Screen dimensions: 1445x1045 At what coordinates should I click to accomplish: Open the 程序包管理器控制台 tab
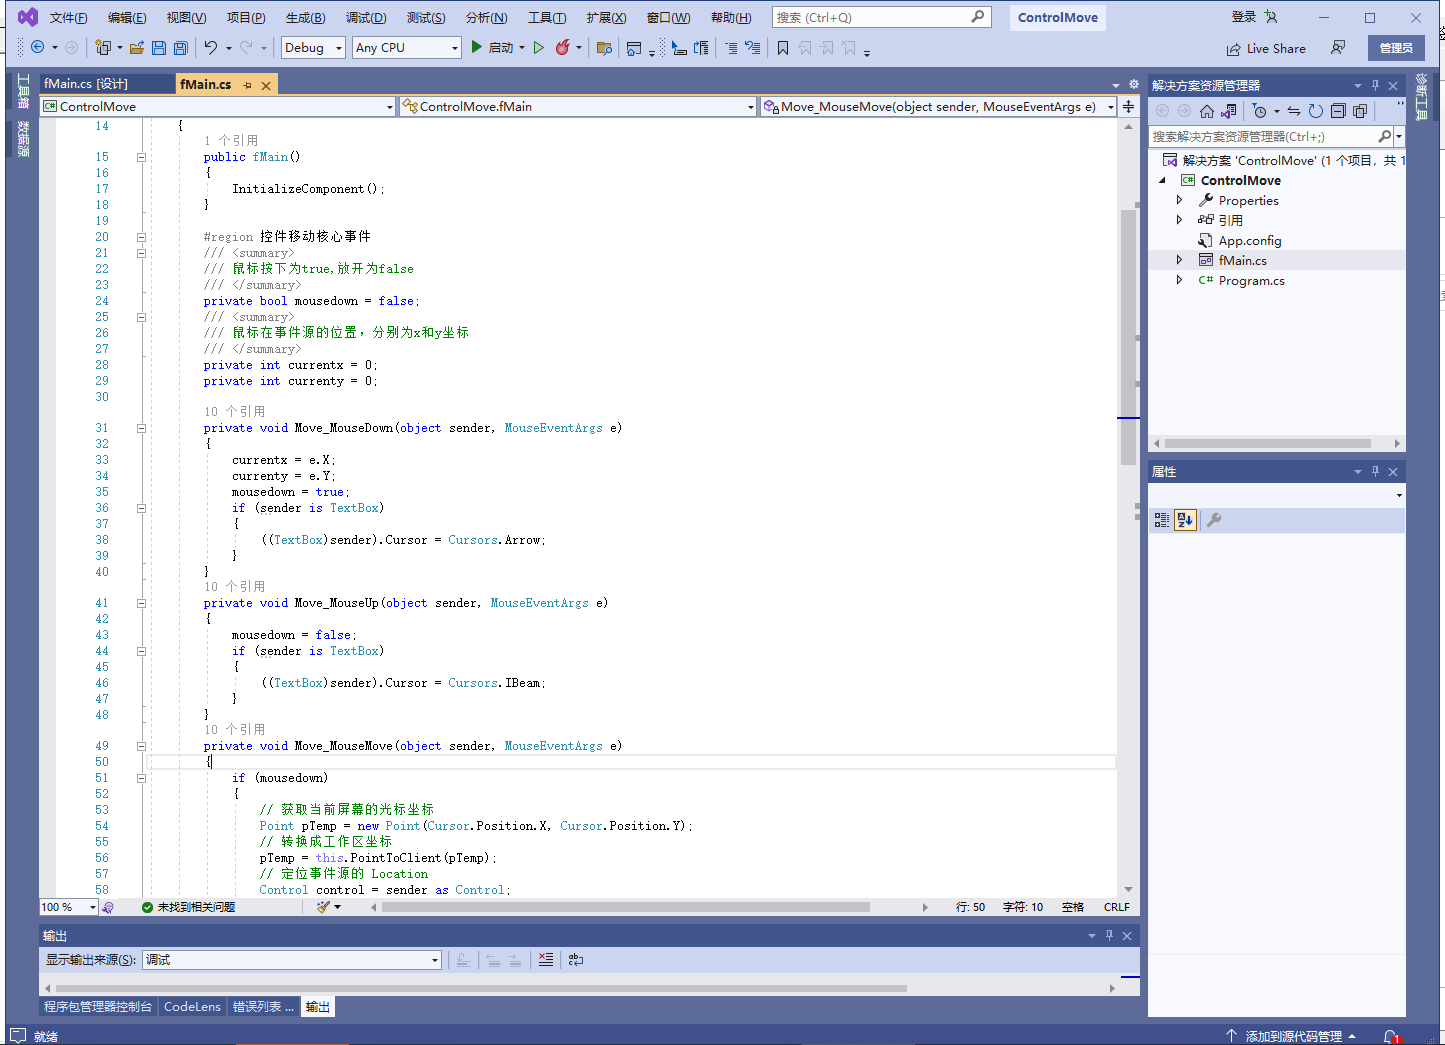98,1006
